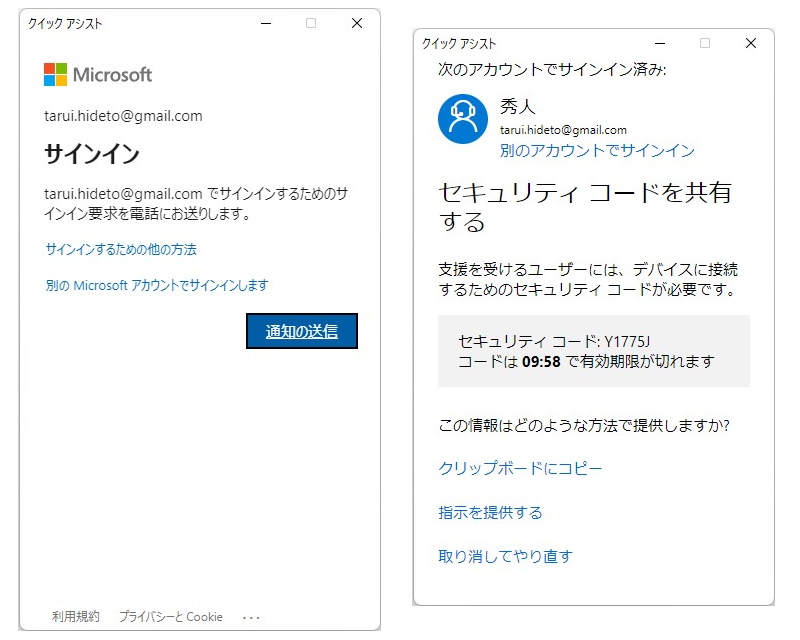Cancel with 取り消してやり直す
This screenshot has height=640, width=800.
click(x=505, y=556)
